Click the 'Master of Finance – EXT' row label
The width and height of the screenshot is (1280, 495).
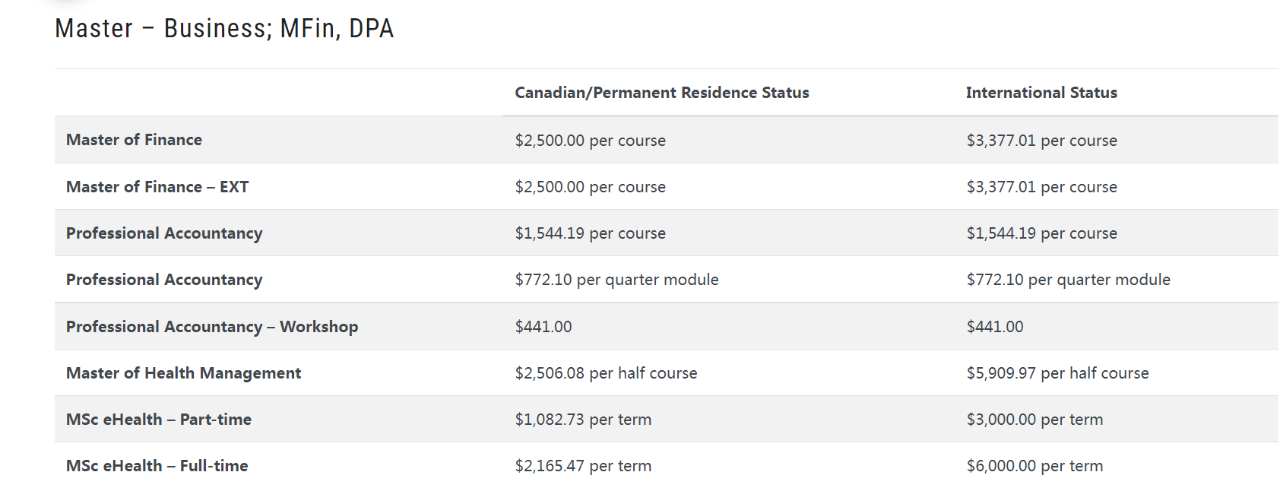coord(157,187)
